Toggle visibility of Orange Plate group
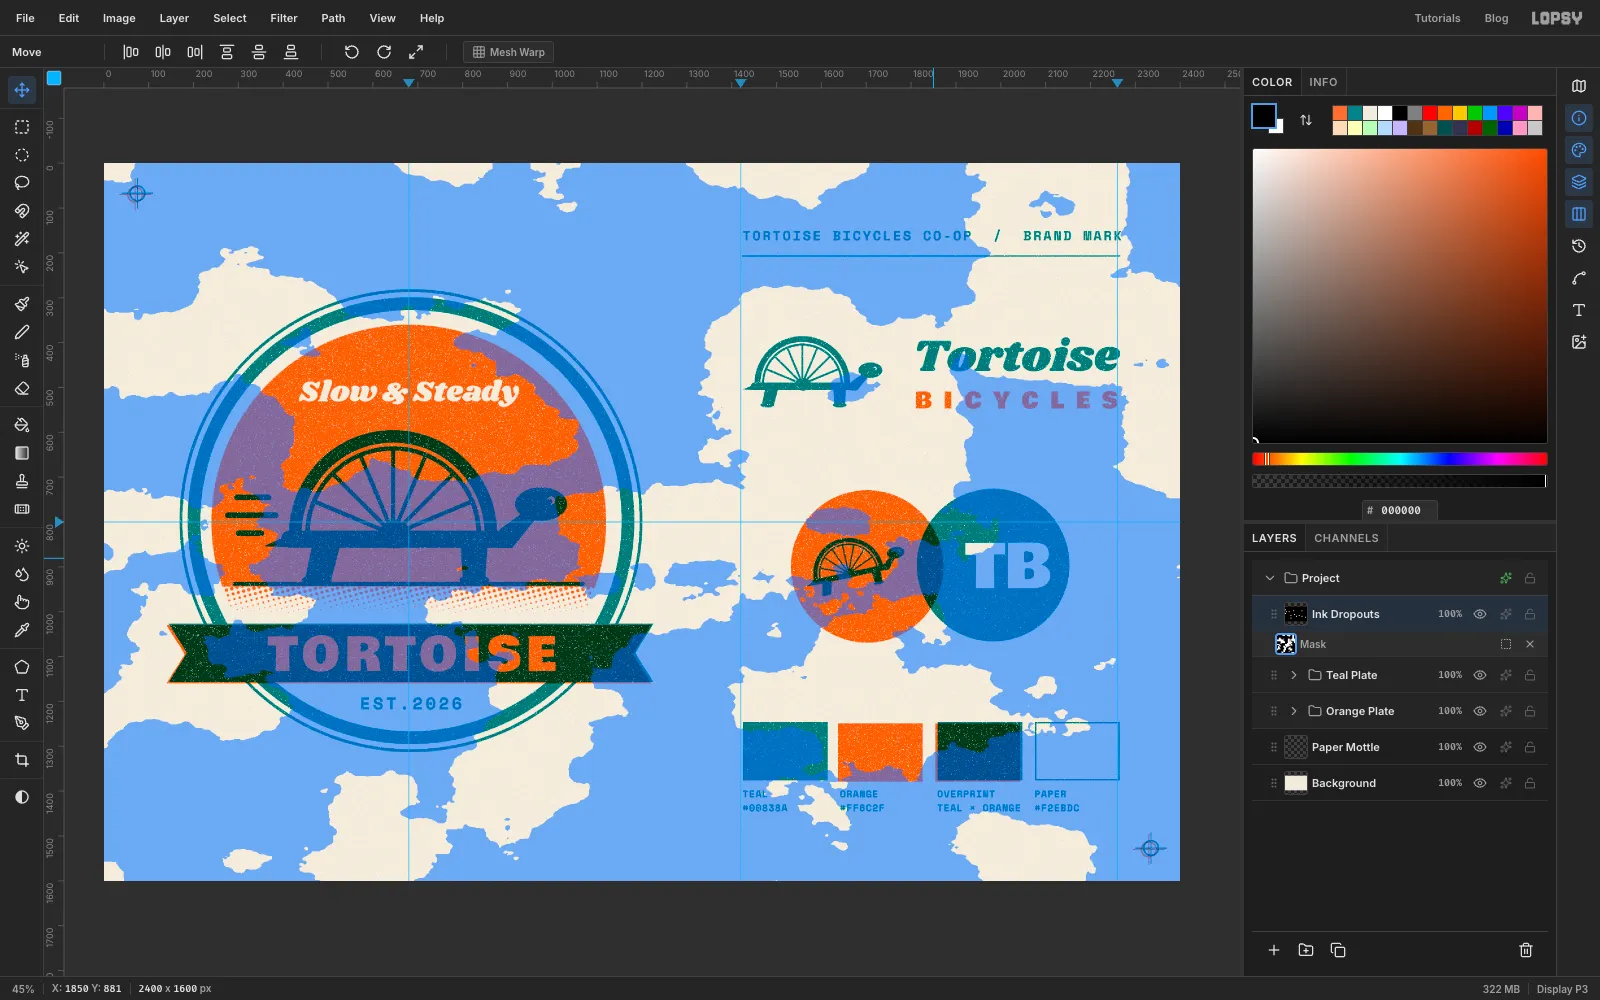This screenshot has width=1600, height=1000. [1480, 711]
